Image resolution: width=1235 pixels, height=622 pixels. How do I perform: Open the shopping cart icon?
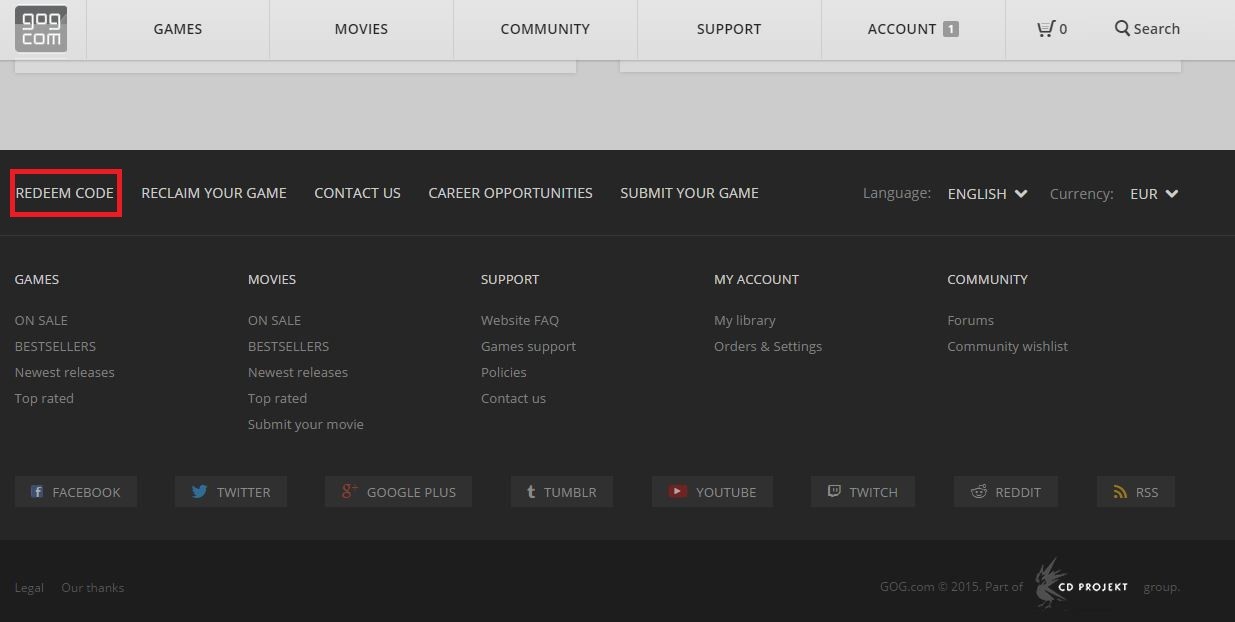tap(1046, 29)
